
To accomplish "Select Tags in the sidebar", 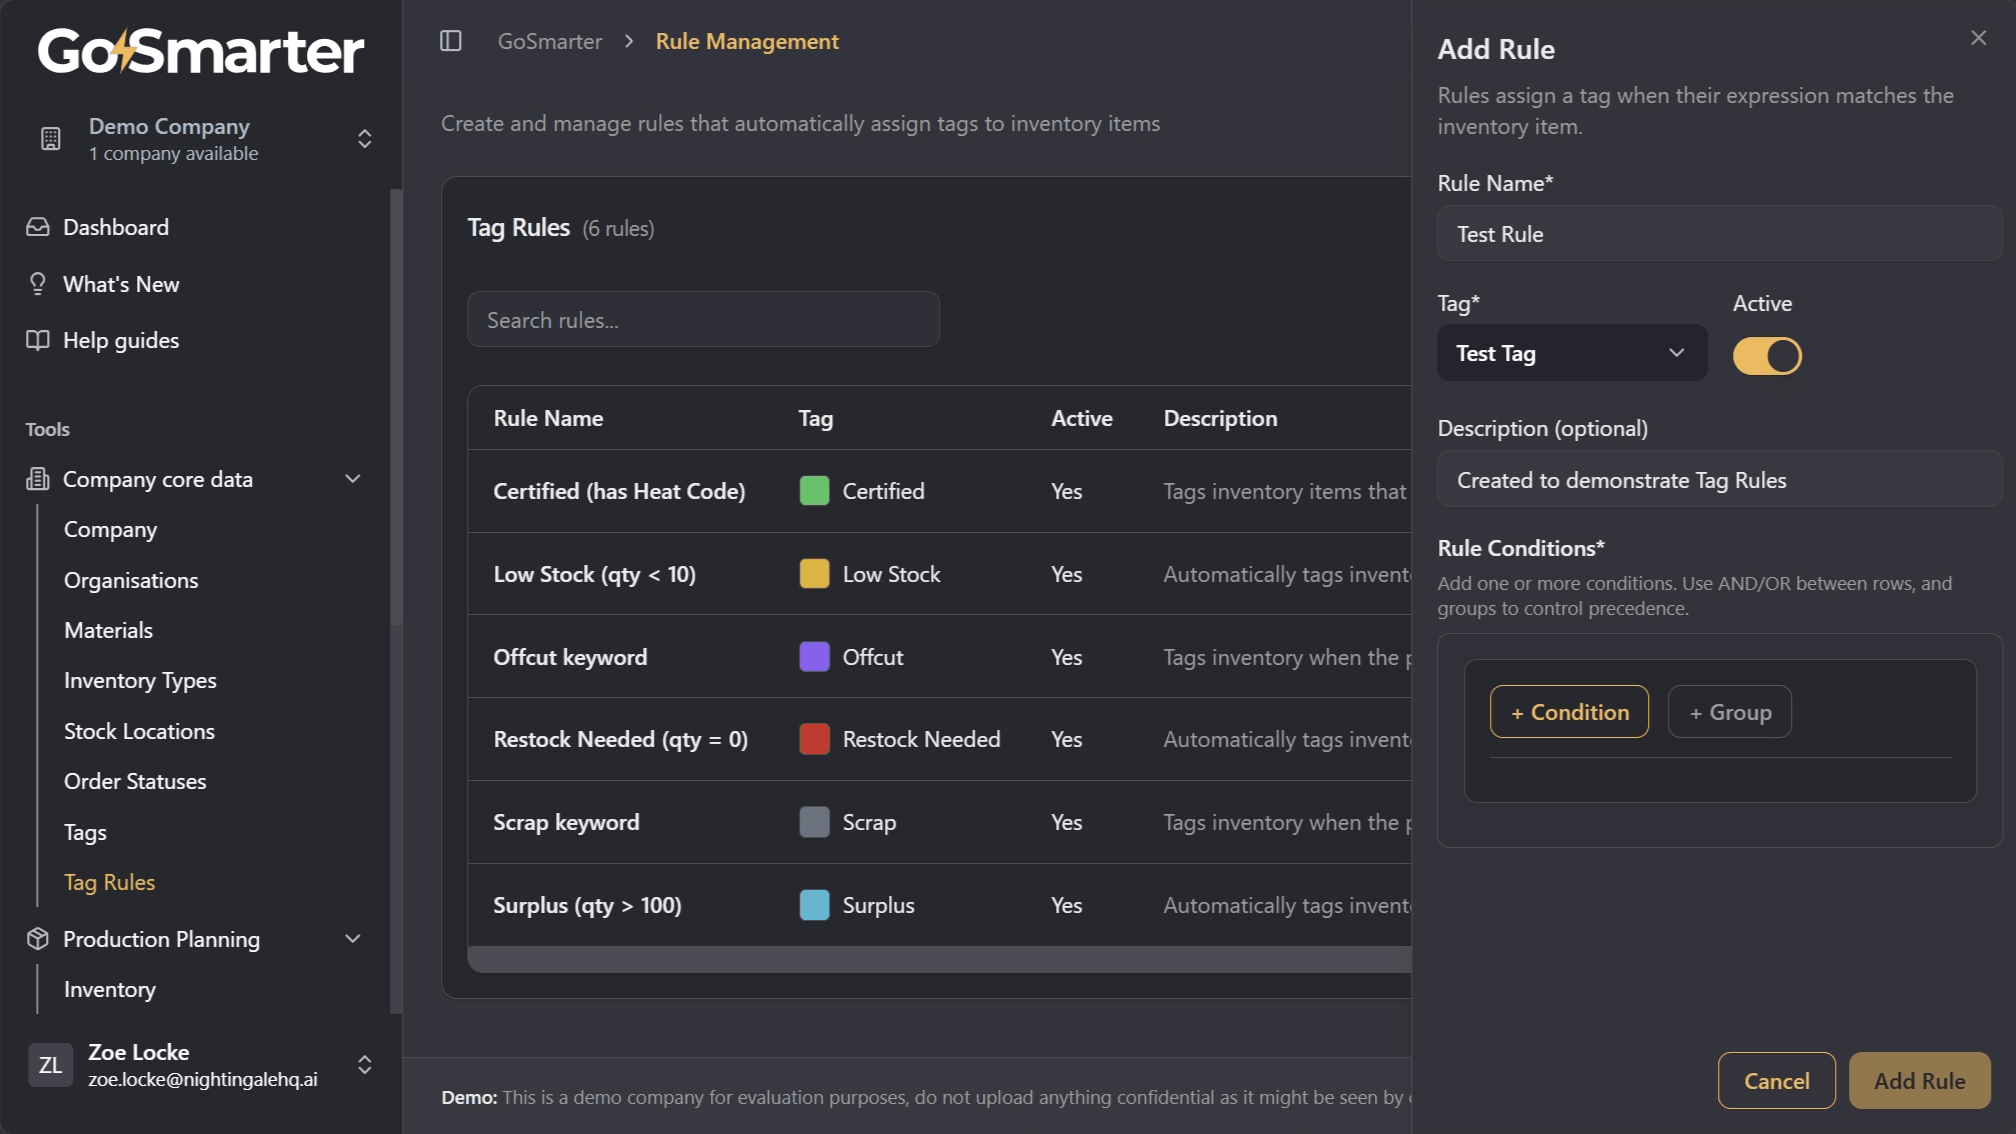I will pos(84,831).
